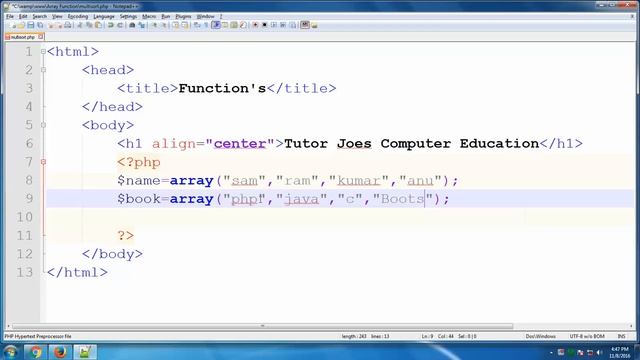The height and width of the screenshot is (360, 640).
Task: Select the multisort.php document tab
Action: [23, 37]
